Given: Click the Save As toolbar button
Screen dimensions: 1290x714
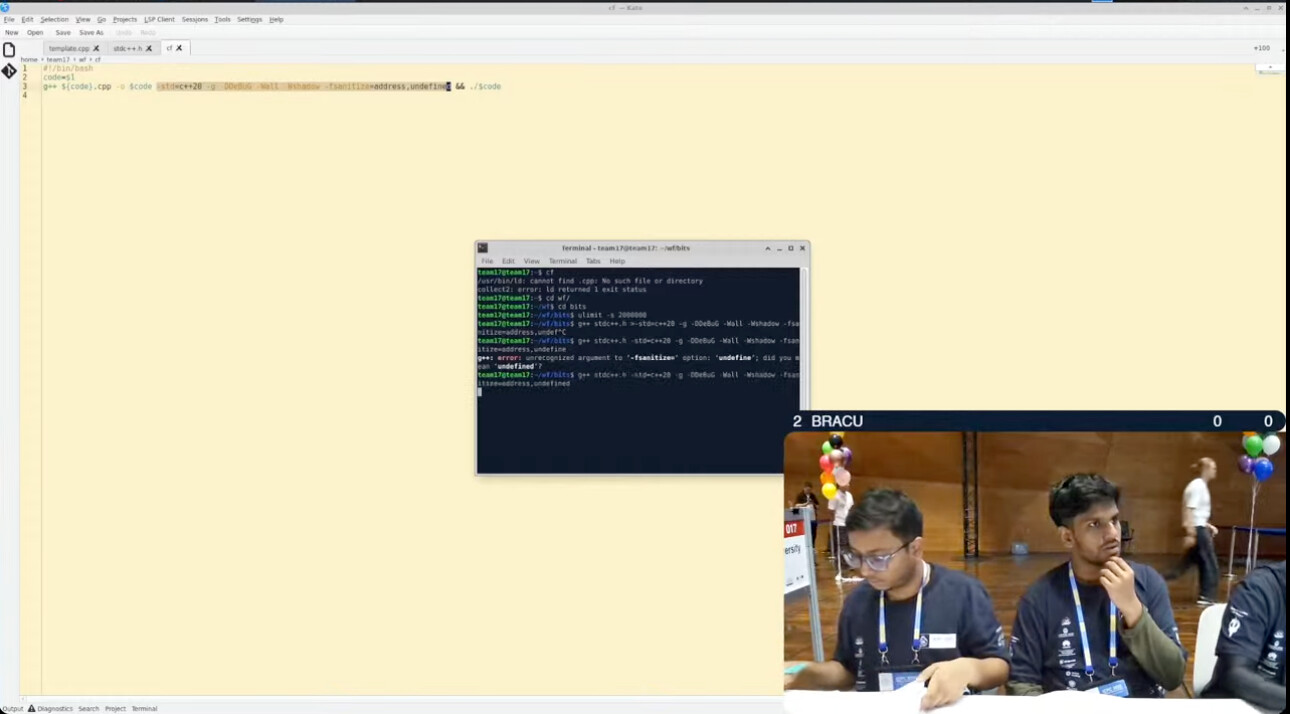Looking at the screenshot, I should point(91,32).
